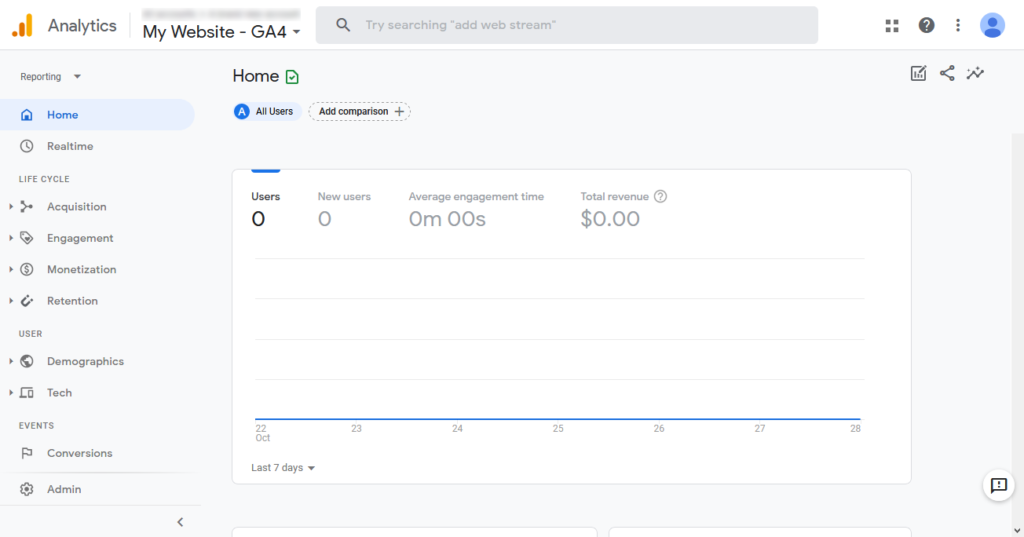Click the feedback icon at bottom right

coord(998,485)
